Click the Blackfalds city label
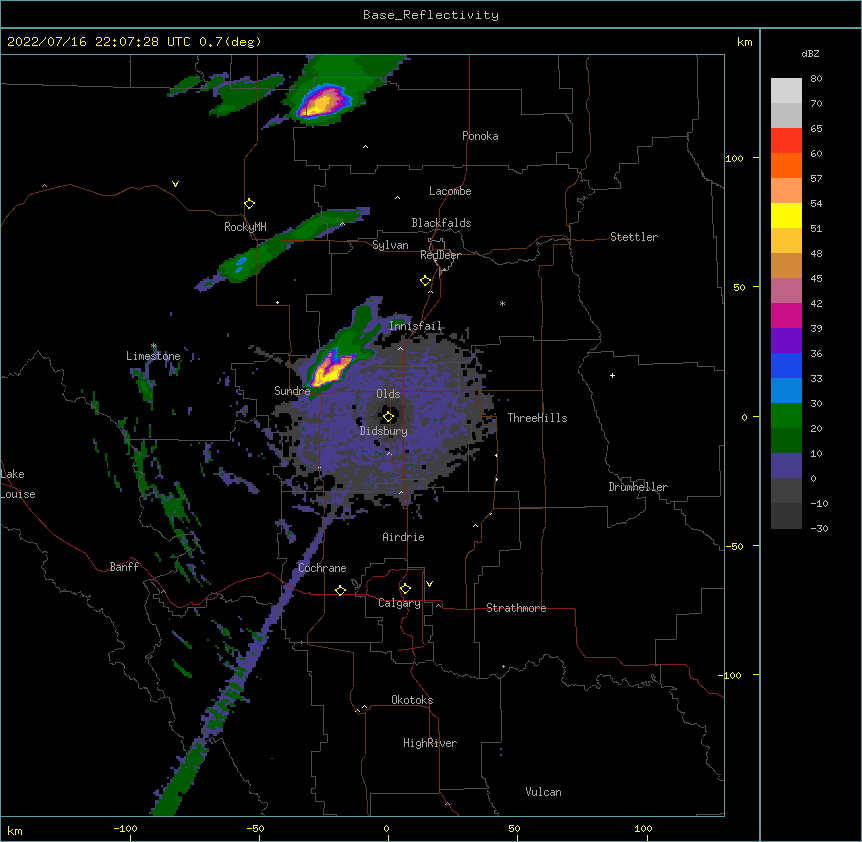The image size is (862, 842). coord(441,223)
